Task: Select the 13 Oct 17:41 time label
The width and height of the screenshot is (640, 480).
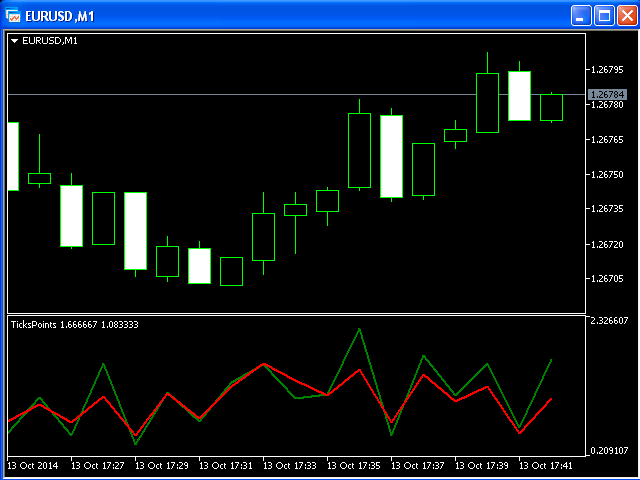Action: (548, 466)
